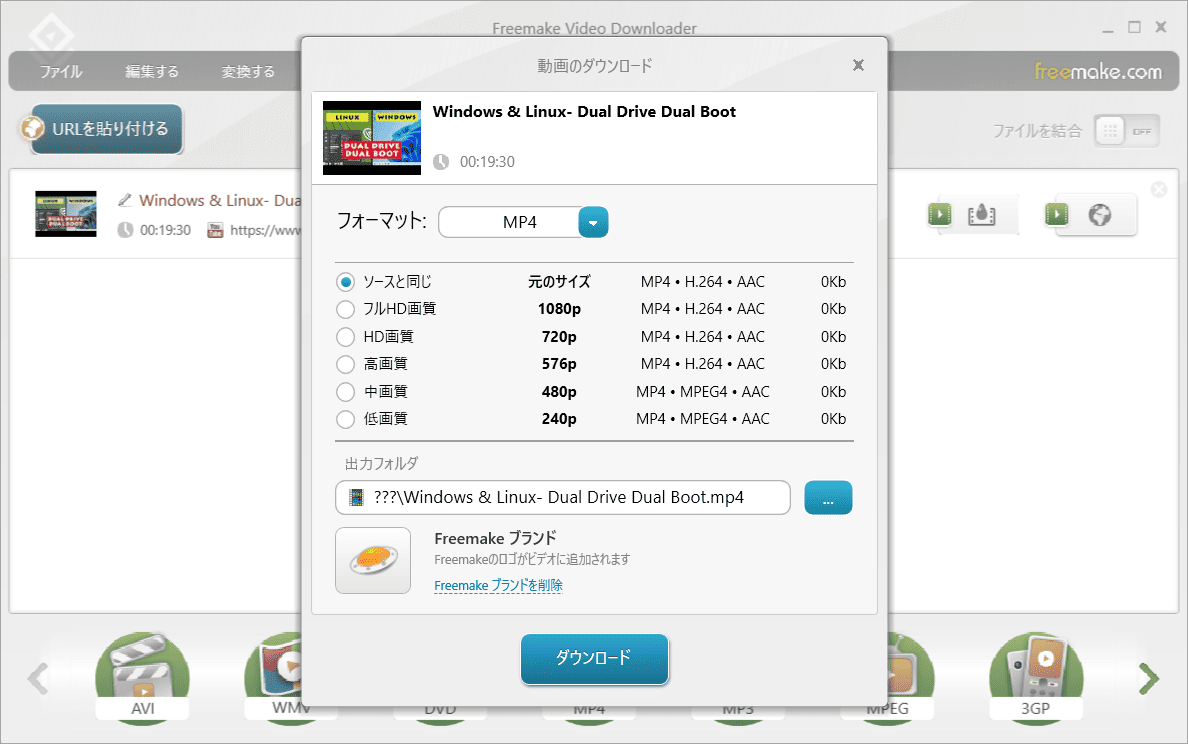
Task: Click the play with watermark icon button
Action: pyautogui.click(x=974, y=215)
